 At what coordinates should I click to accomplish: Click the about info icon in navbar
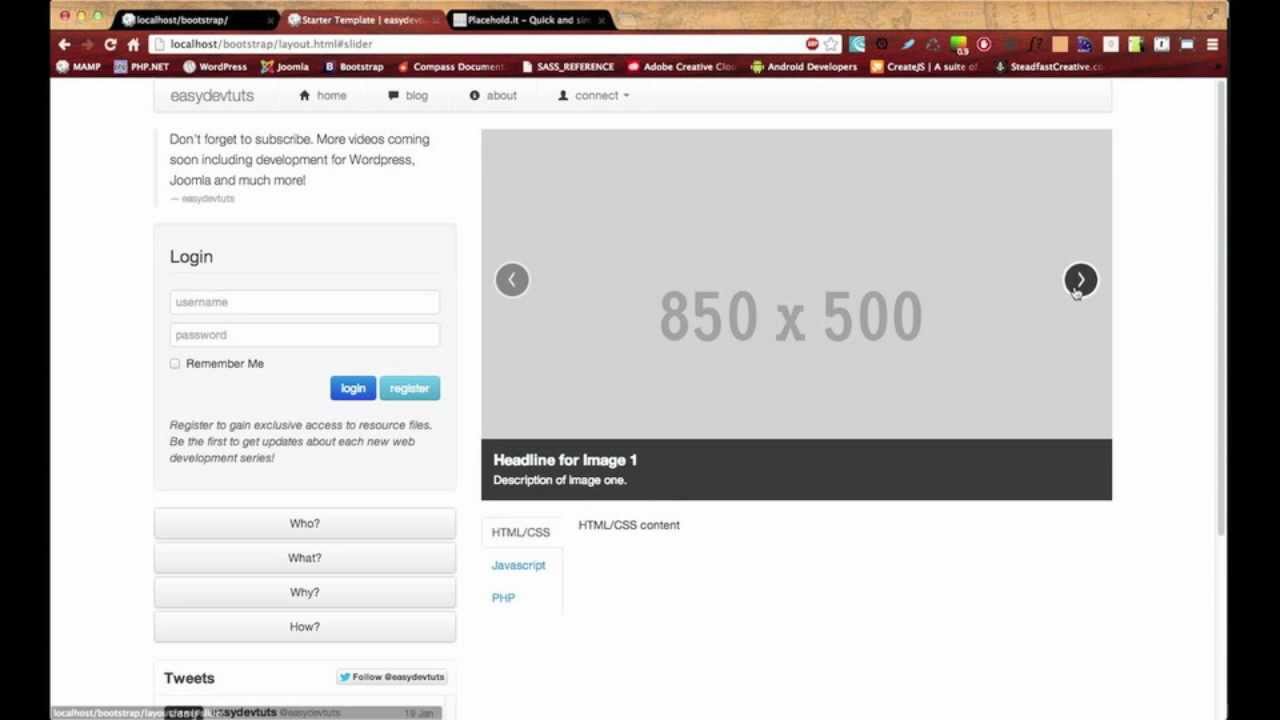(474, 95)
